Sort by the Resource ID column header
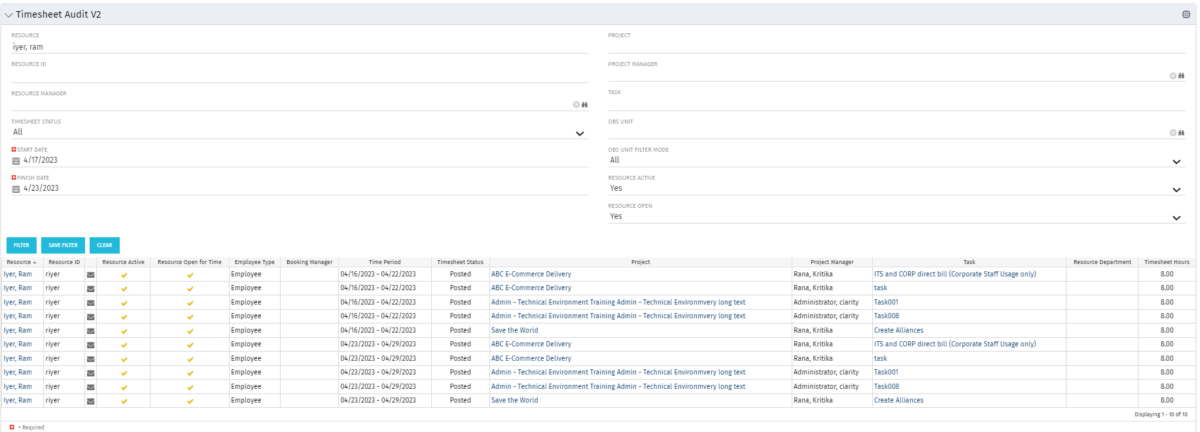1200x432 pixels. coord(63,261)
